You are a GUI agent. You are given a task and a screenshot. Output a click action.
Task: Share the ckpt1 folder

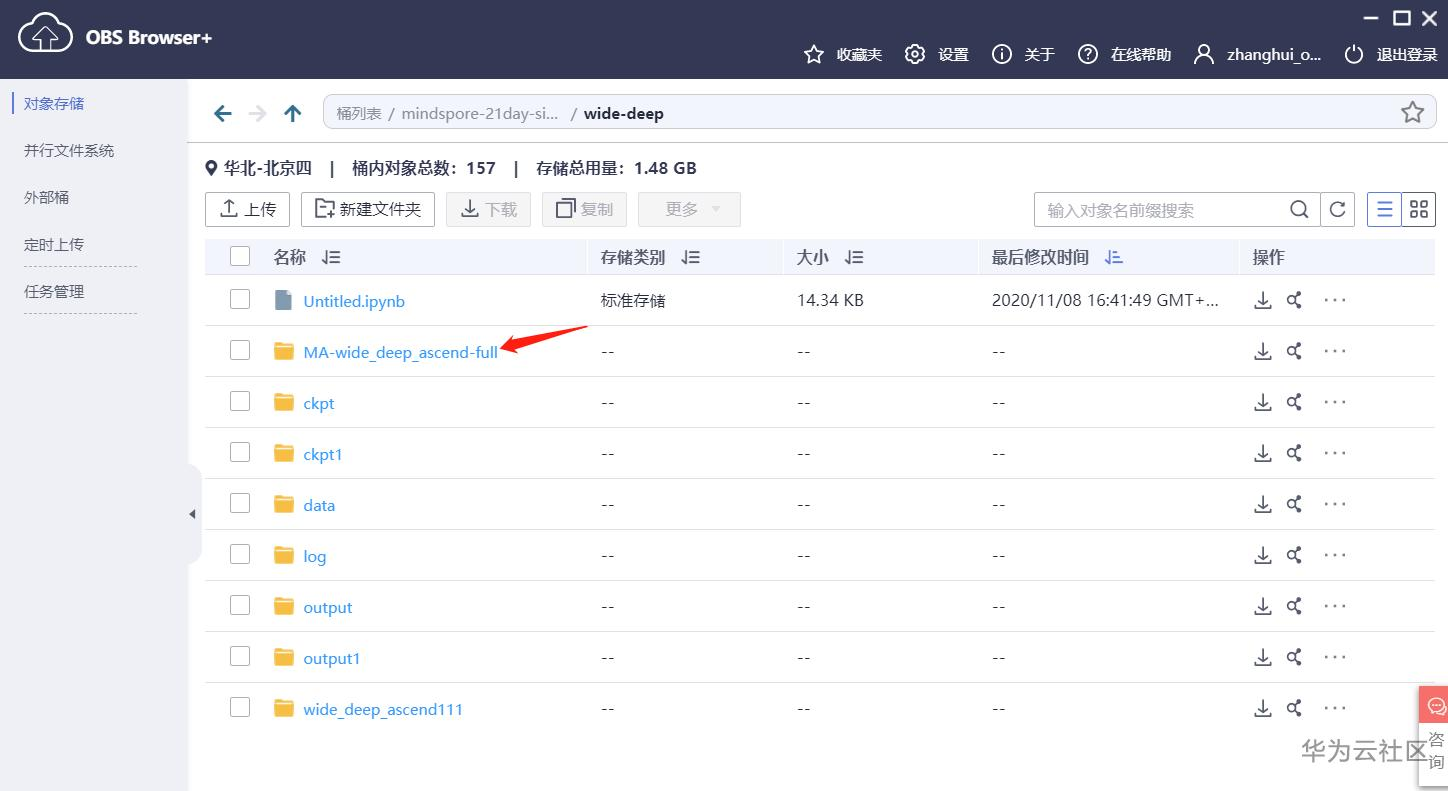click(x=1294, y=453)
